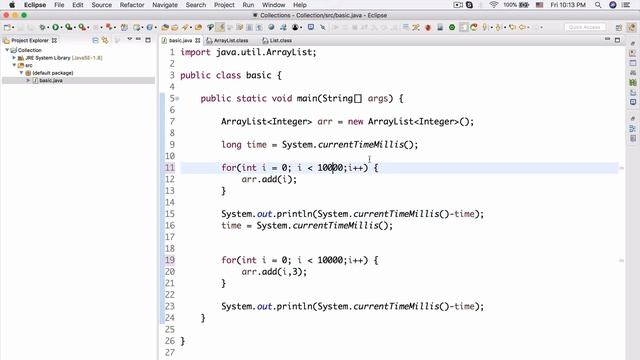The height and width of the screenshot is (360, 640).
Task: Click the import java.util.ArrayList line
Action: point(248,52)
